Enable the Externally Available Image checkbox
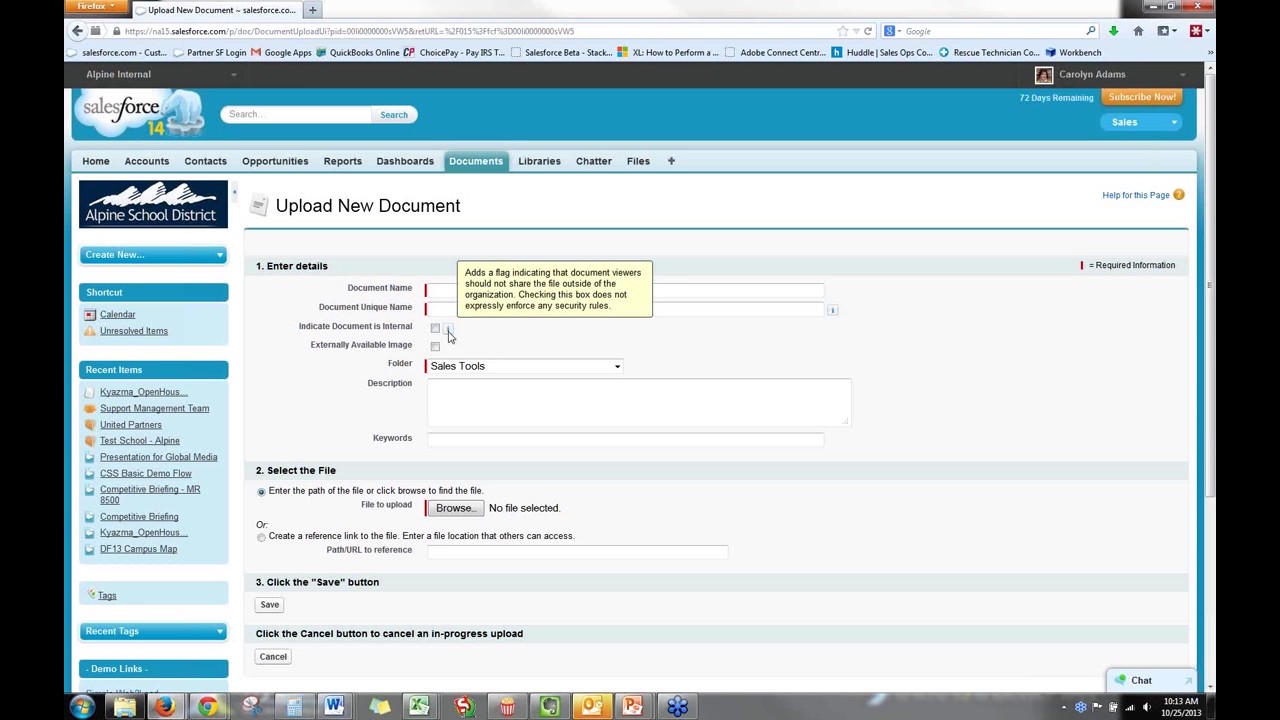The image size is (1280, 720). 435,346
